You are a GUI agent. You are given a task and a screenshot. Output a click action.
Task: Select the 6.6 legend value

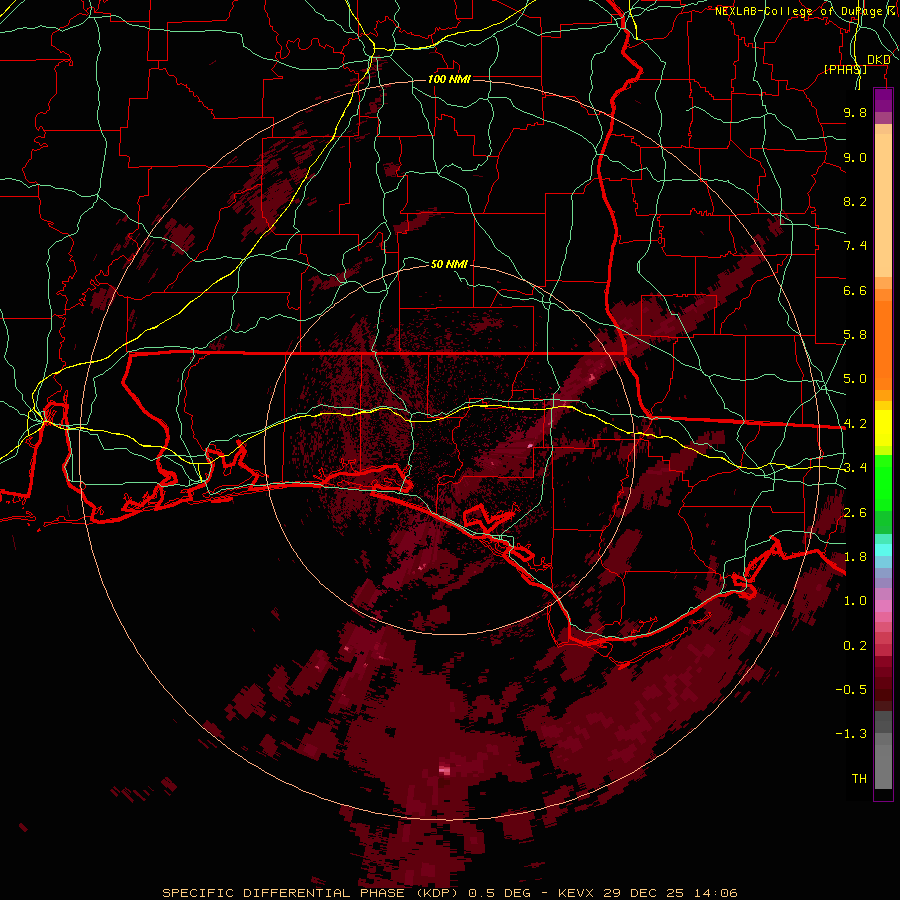[x=855, y=290]
